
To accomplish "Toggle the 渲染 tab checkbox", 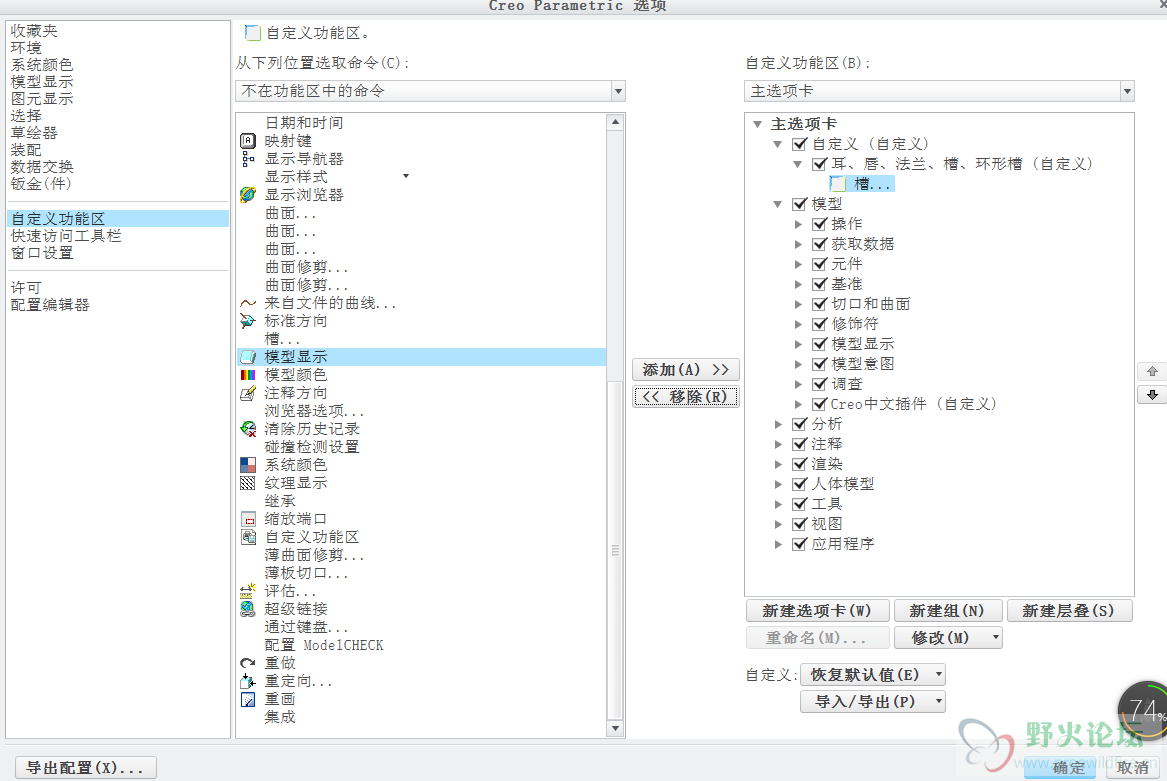I will (x=799, y=464).
